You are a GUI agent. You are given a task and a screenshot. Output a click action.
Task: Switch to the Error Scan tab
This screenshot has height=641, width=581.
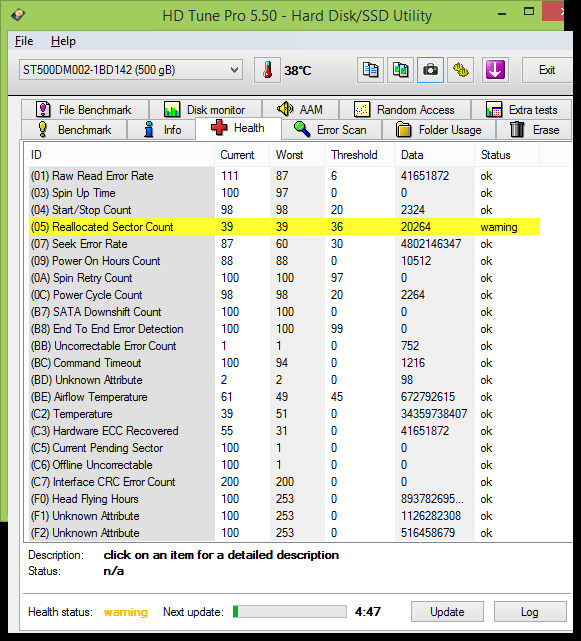[331, 130]
